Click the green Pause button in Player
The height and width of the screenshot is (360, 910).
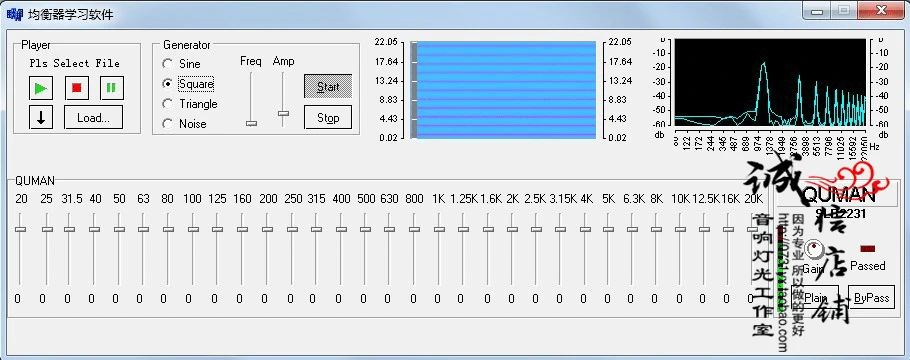pos(111,88)
